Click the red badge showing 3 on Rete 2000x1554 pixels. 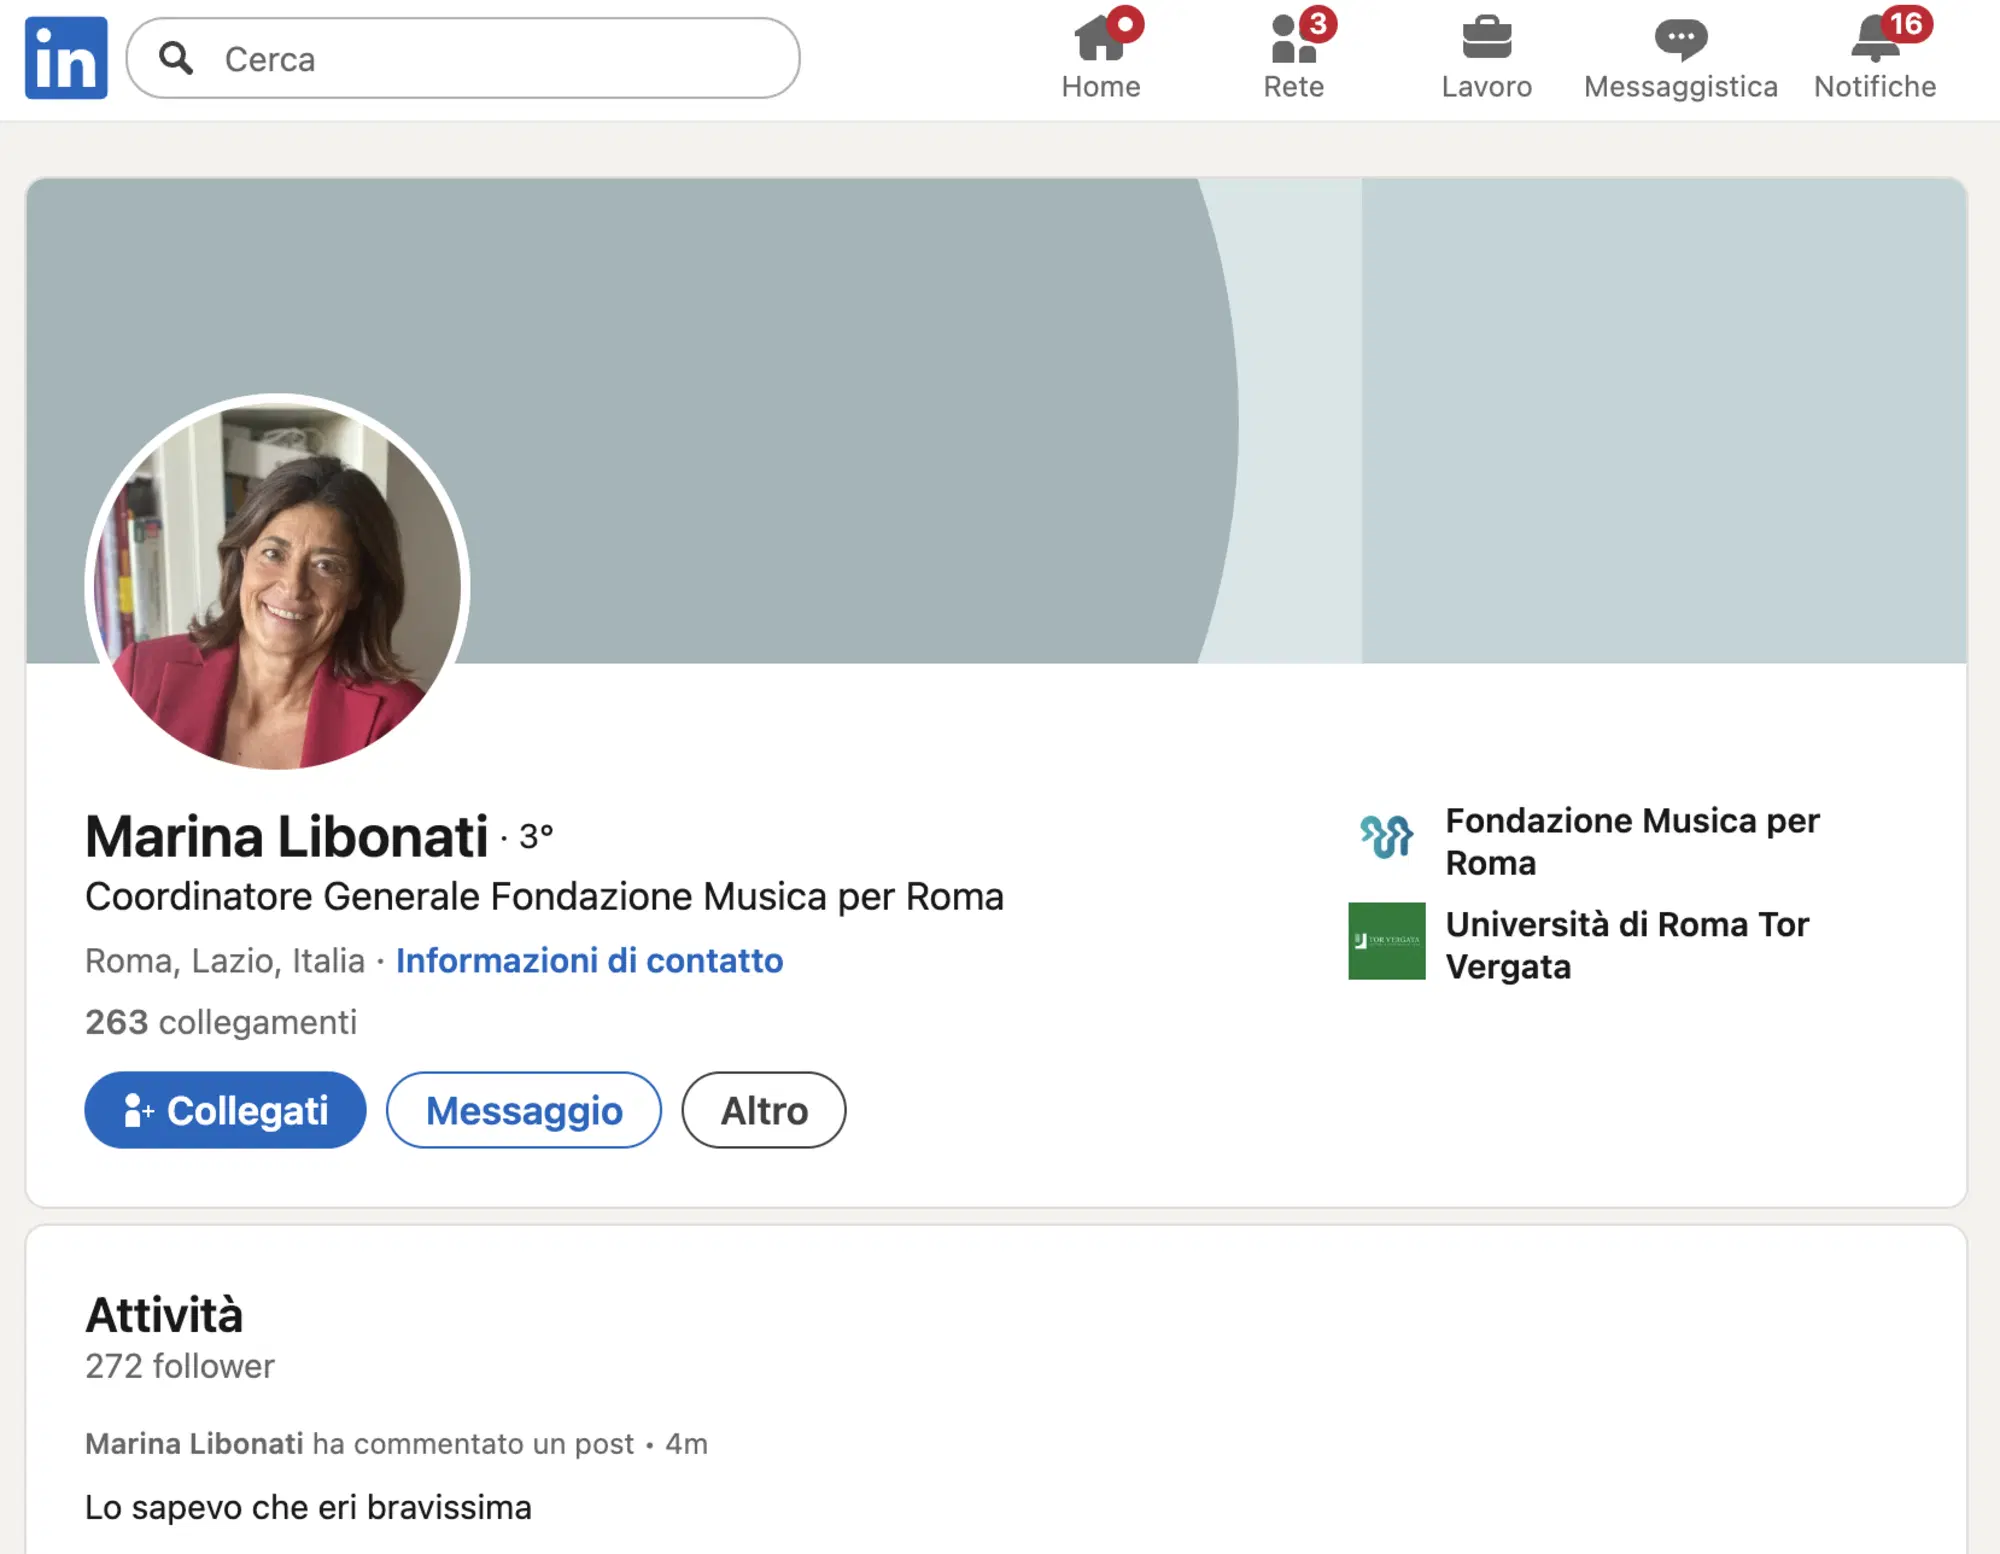[1318, 23]
